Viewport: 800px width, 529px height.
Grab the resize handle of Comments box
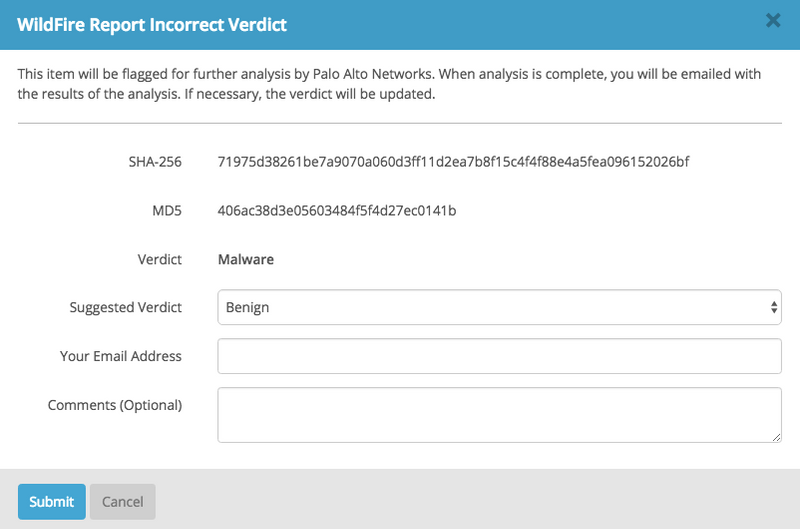(x=776, y=437)
